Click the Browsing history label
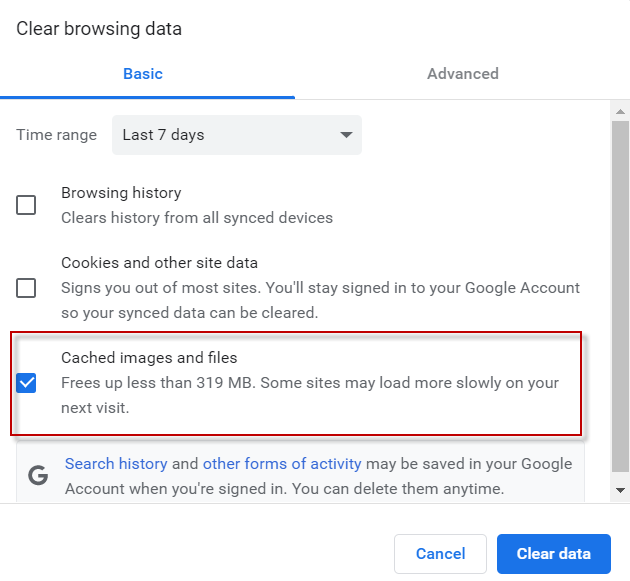The height and width of the screenshot is (581, 630). coord(121,193)
